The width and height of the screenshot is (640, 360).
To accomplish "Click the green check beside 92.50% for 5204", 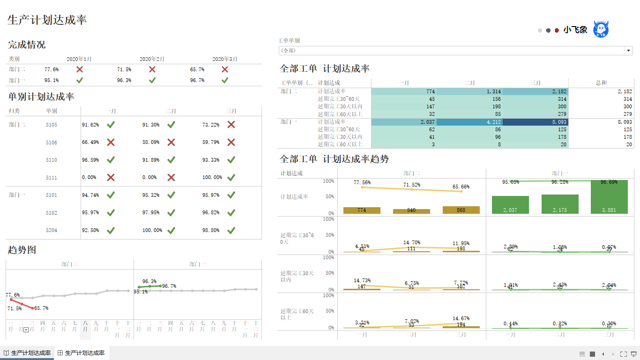I will tap(111, 230).
